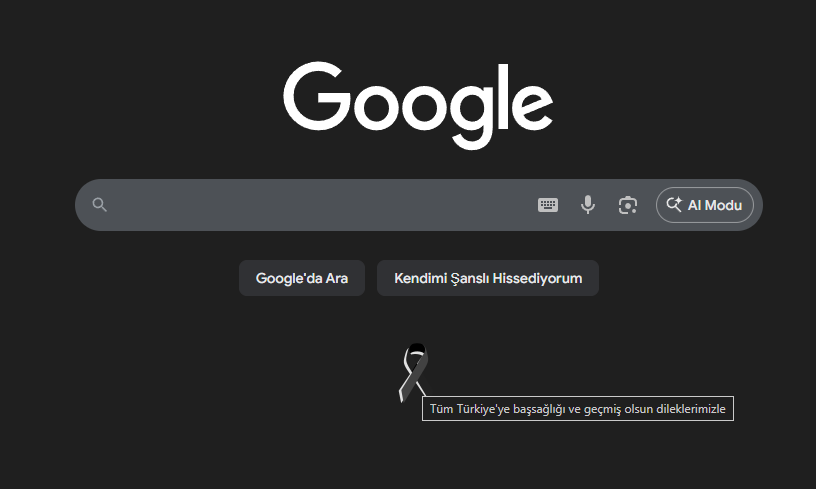Click the magnifier search icon in search bar

99,205
